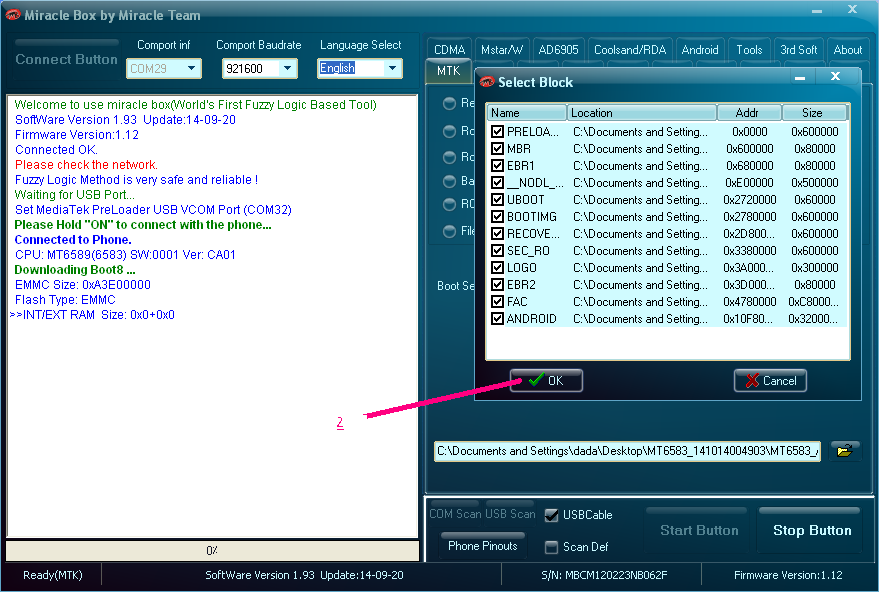Image resolution: width=879 pixels, height=592 pixels.
Task: Click the USB Scan button
Action: [x=510, y=514]
